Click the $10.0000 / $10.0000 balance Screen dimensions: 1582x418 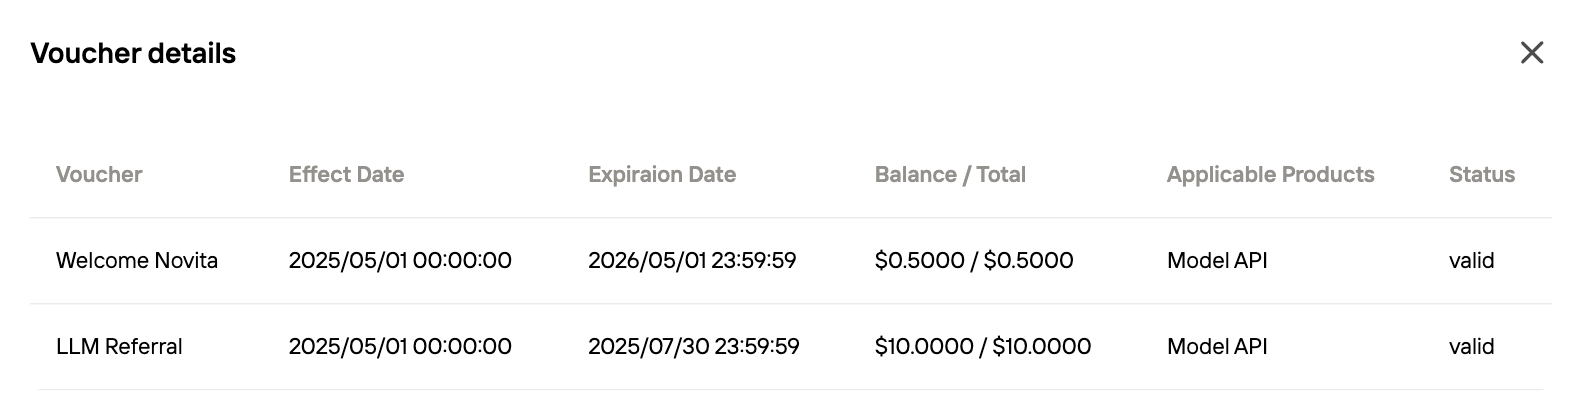pos(982,347)
